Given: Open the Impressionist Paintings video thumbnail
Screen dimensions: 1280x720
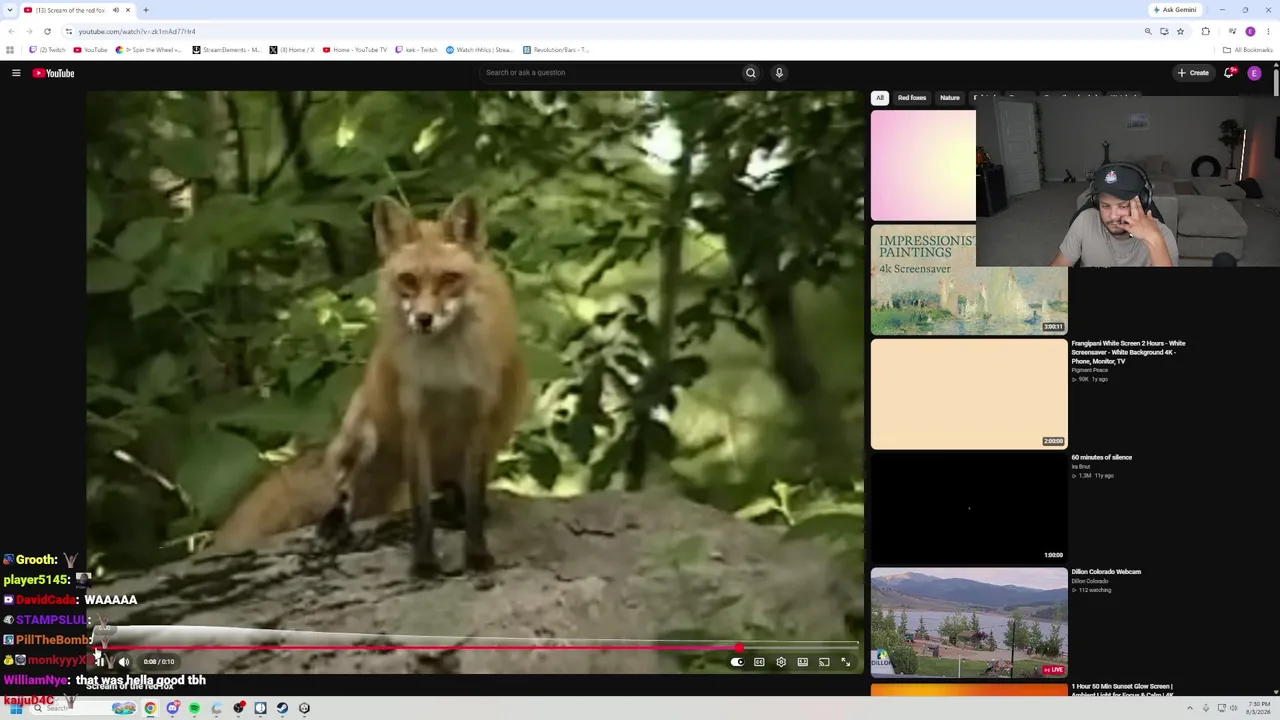Looking at the screenshot, I should point(969,280).
